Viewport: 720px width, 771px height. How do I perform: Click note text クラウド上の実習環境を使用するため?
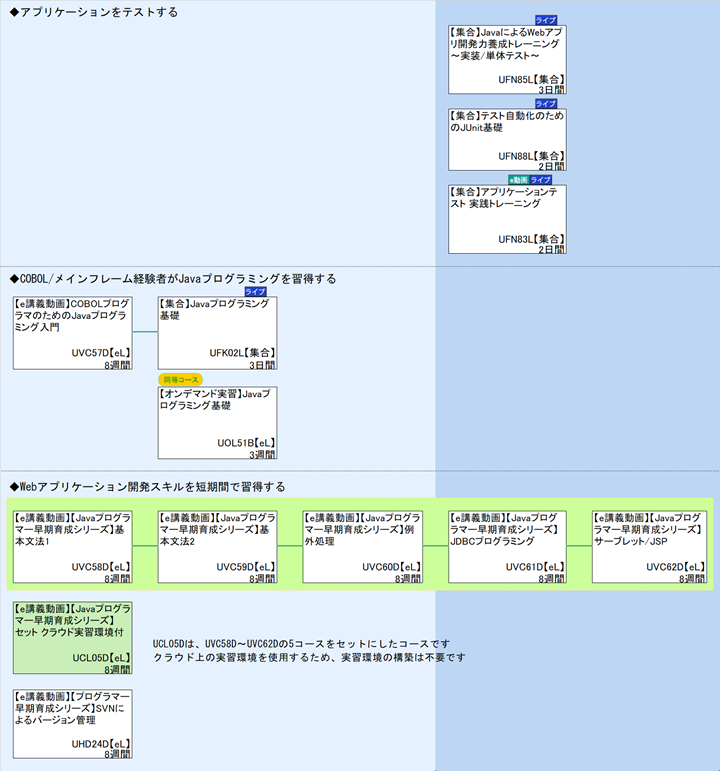309,657
